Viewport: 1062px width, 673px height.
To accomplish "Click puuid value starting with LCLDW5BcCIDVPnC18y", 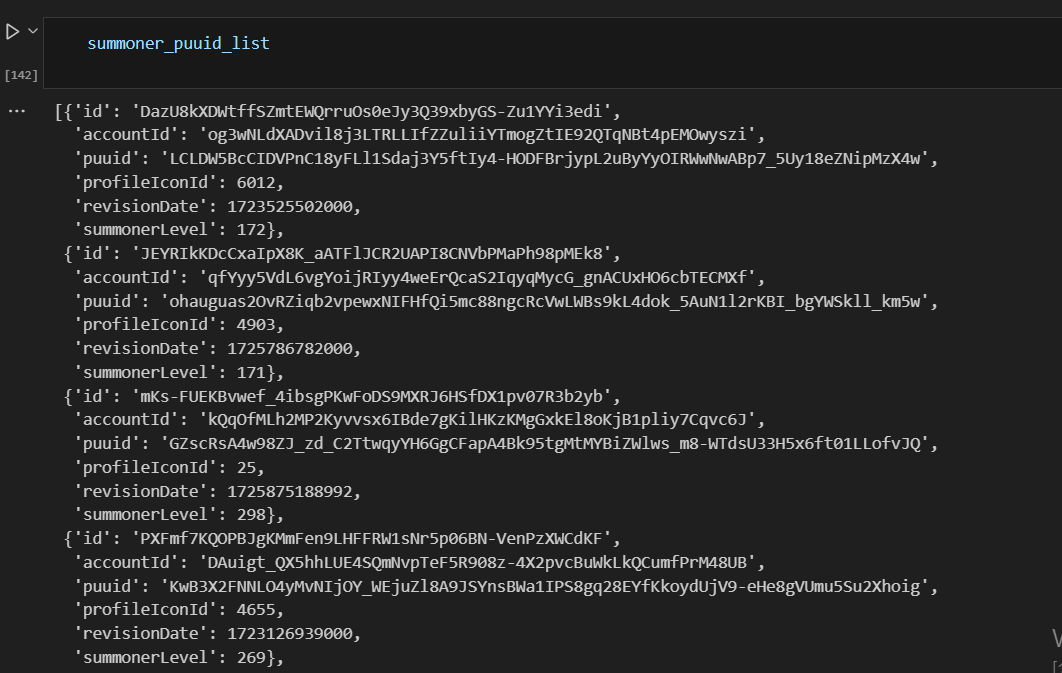I will click(545, 158).
